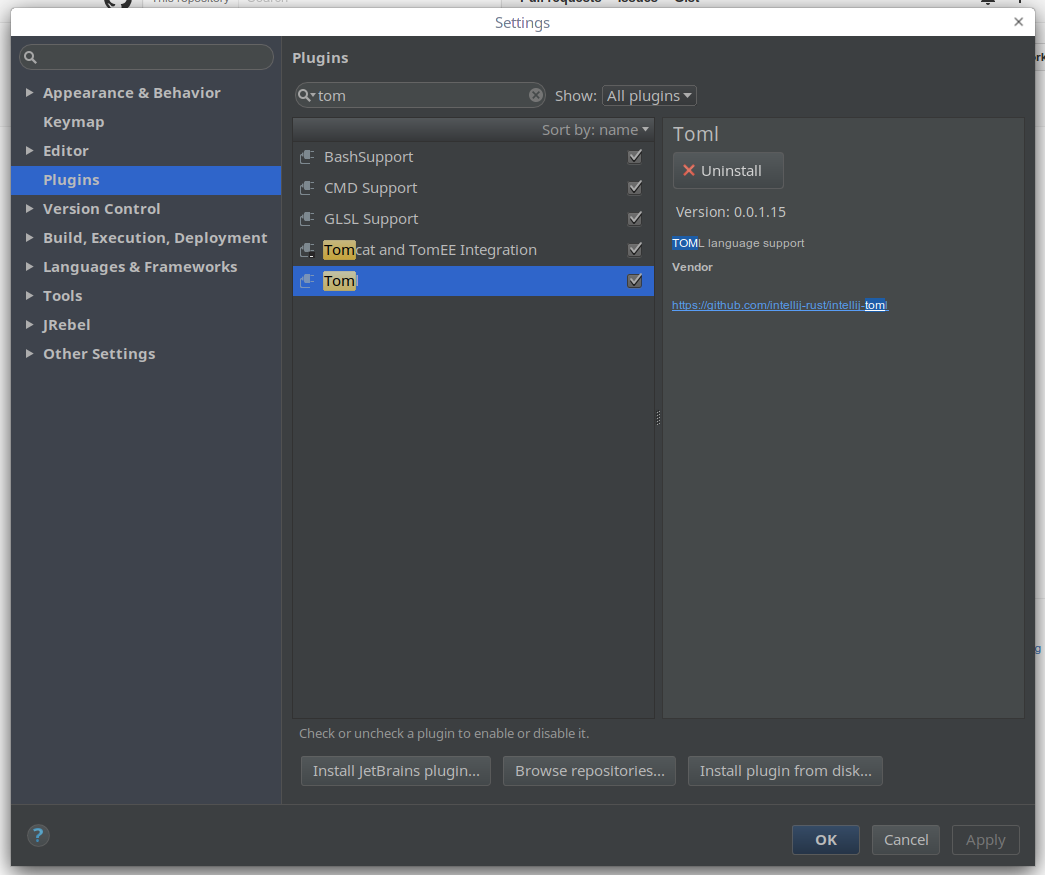
Task: Click the splitter handle between plugin panels
Action: tap(658, 418)
